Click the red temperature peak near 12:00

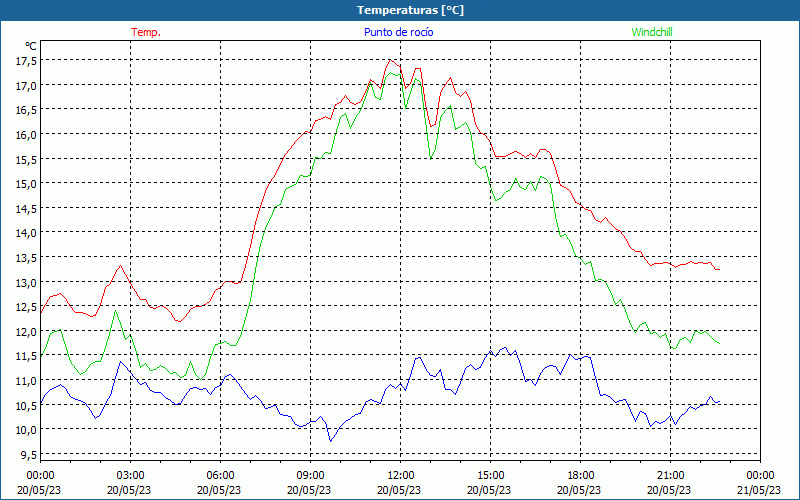[x=390, y=60]
